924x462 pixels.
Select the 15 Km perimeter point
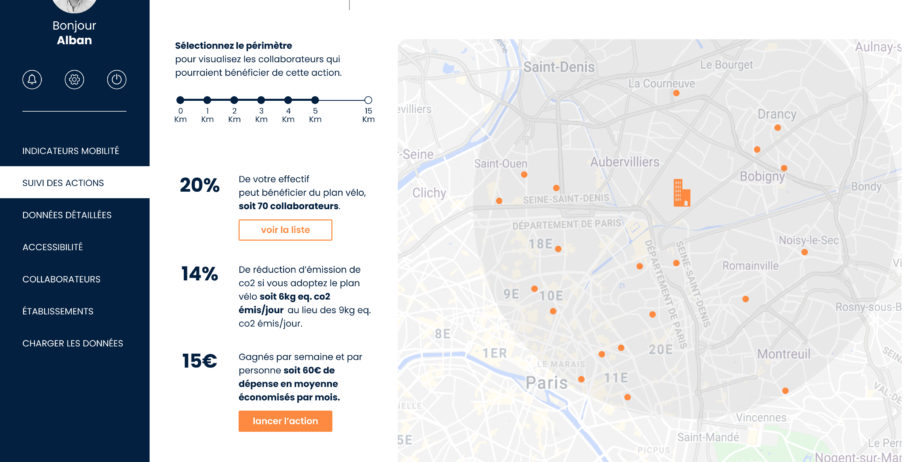(368, 100)
